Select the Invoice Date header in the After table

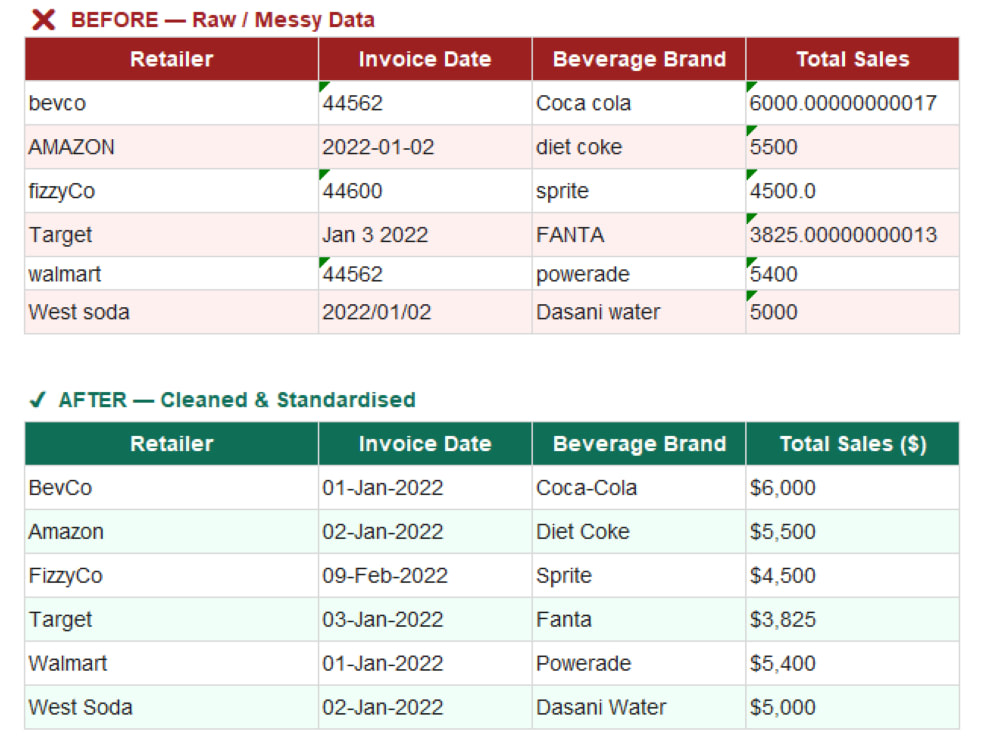pos(425,444)
